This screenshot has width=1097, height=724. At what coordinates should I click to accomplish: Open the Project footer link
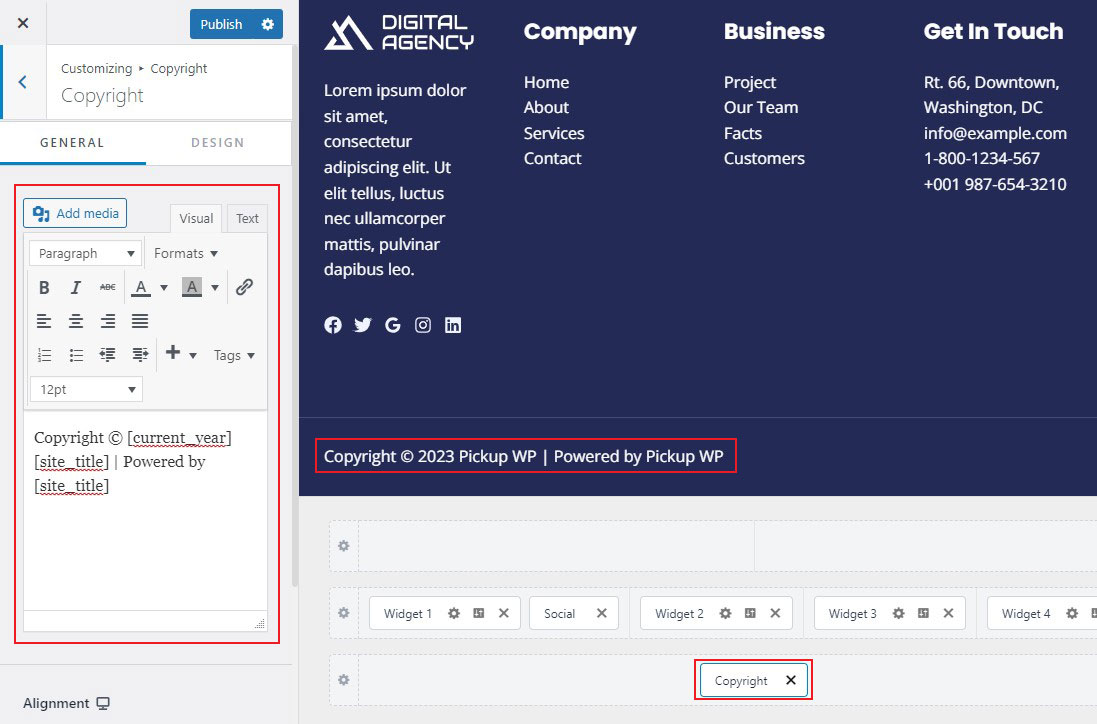tap(750, 83)
